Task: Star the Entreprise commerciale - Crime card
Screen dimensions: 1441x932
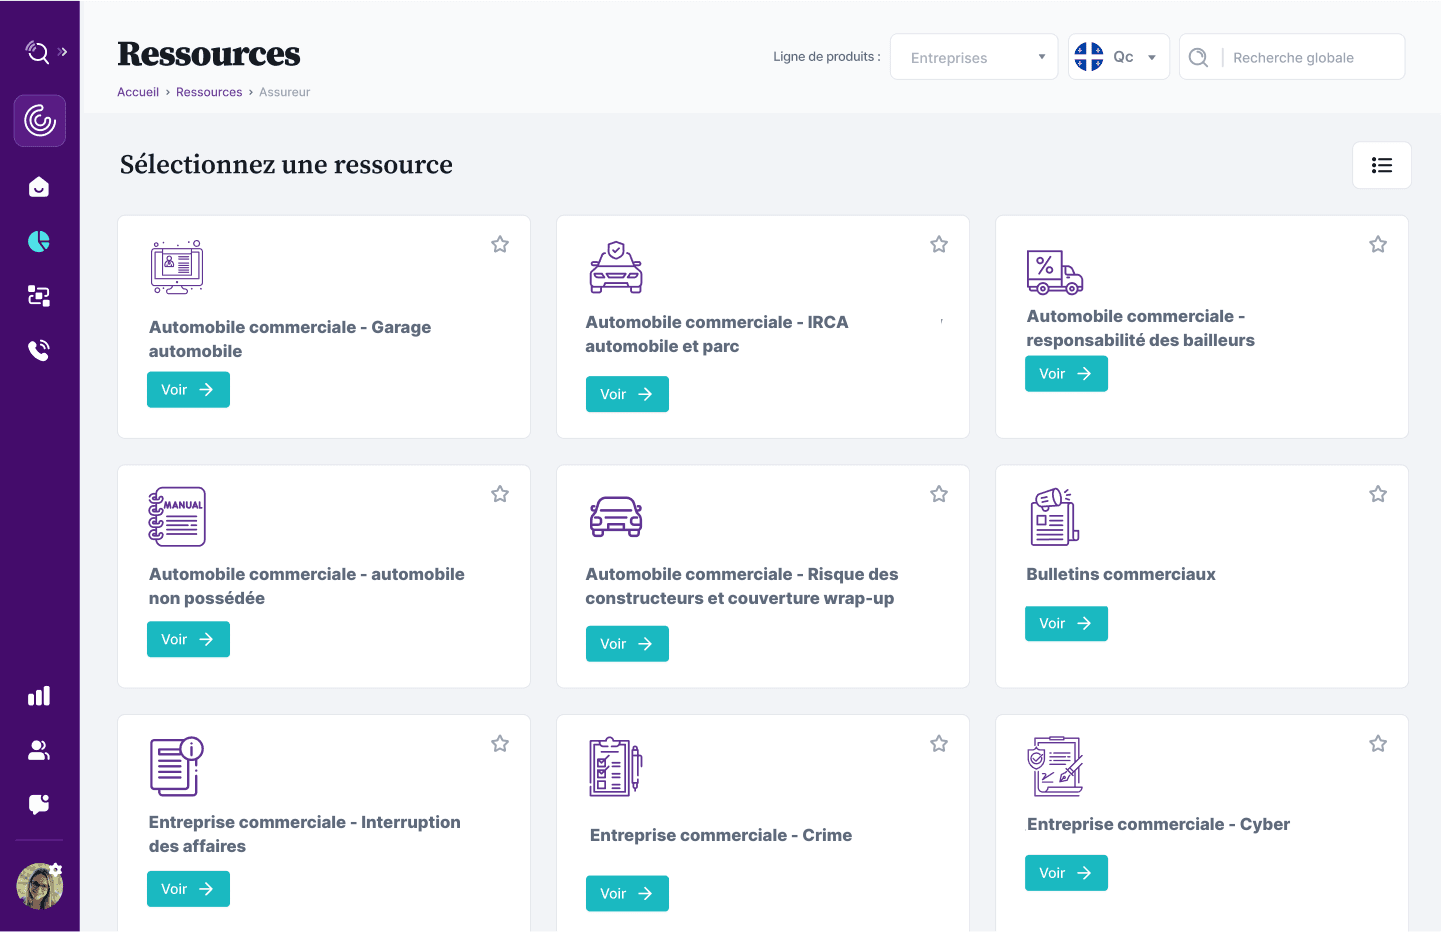Action: 938,744
